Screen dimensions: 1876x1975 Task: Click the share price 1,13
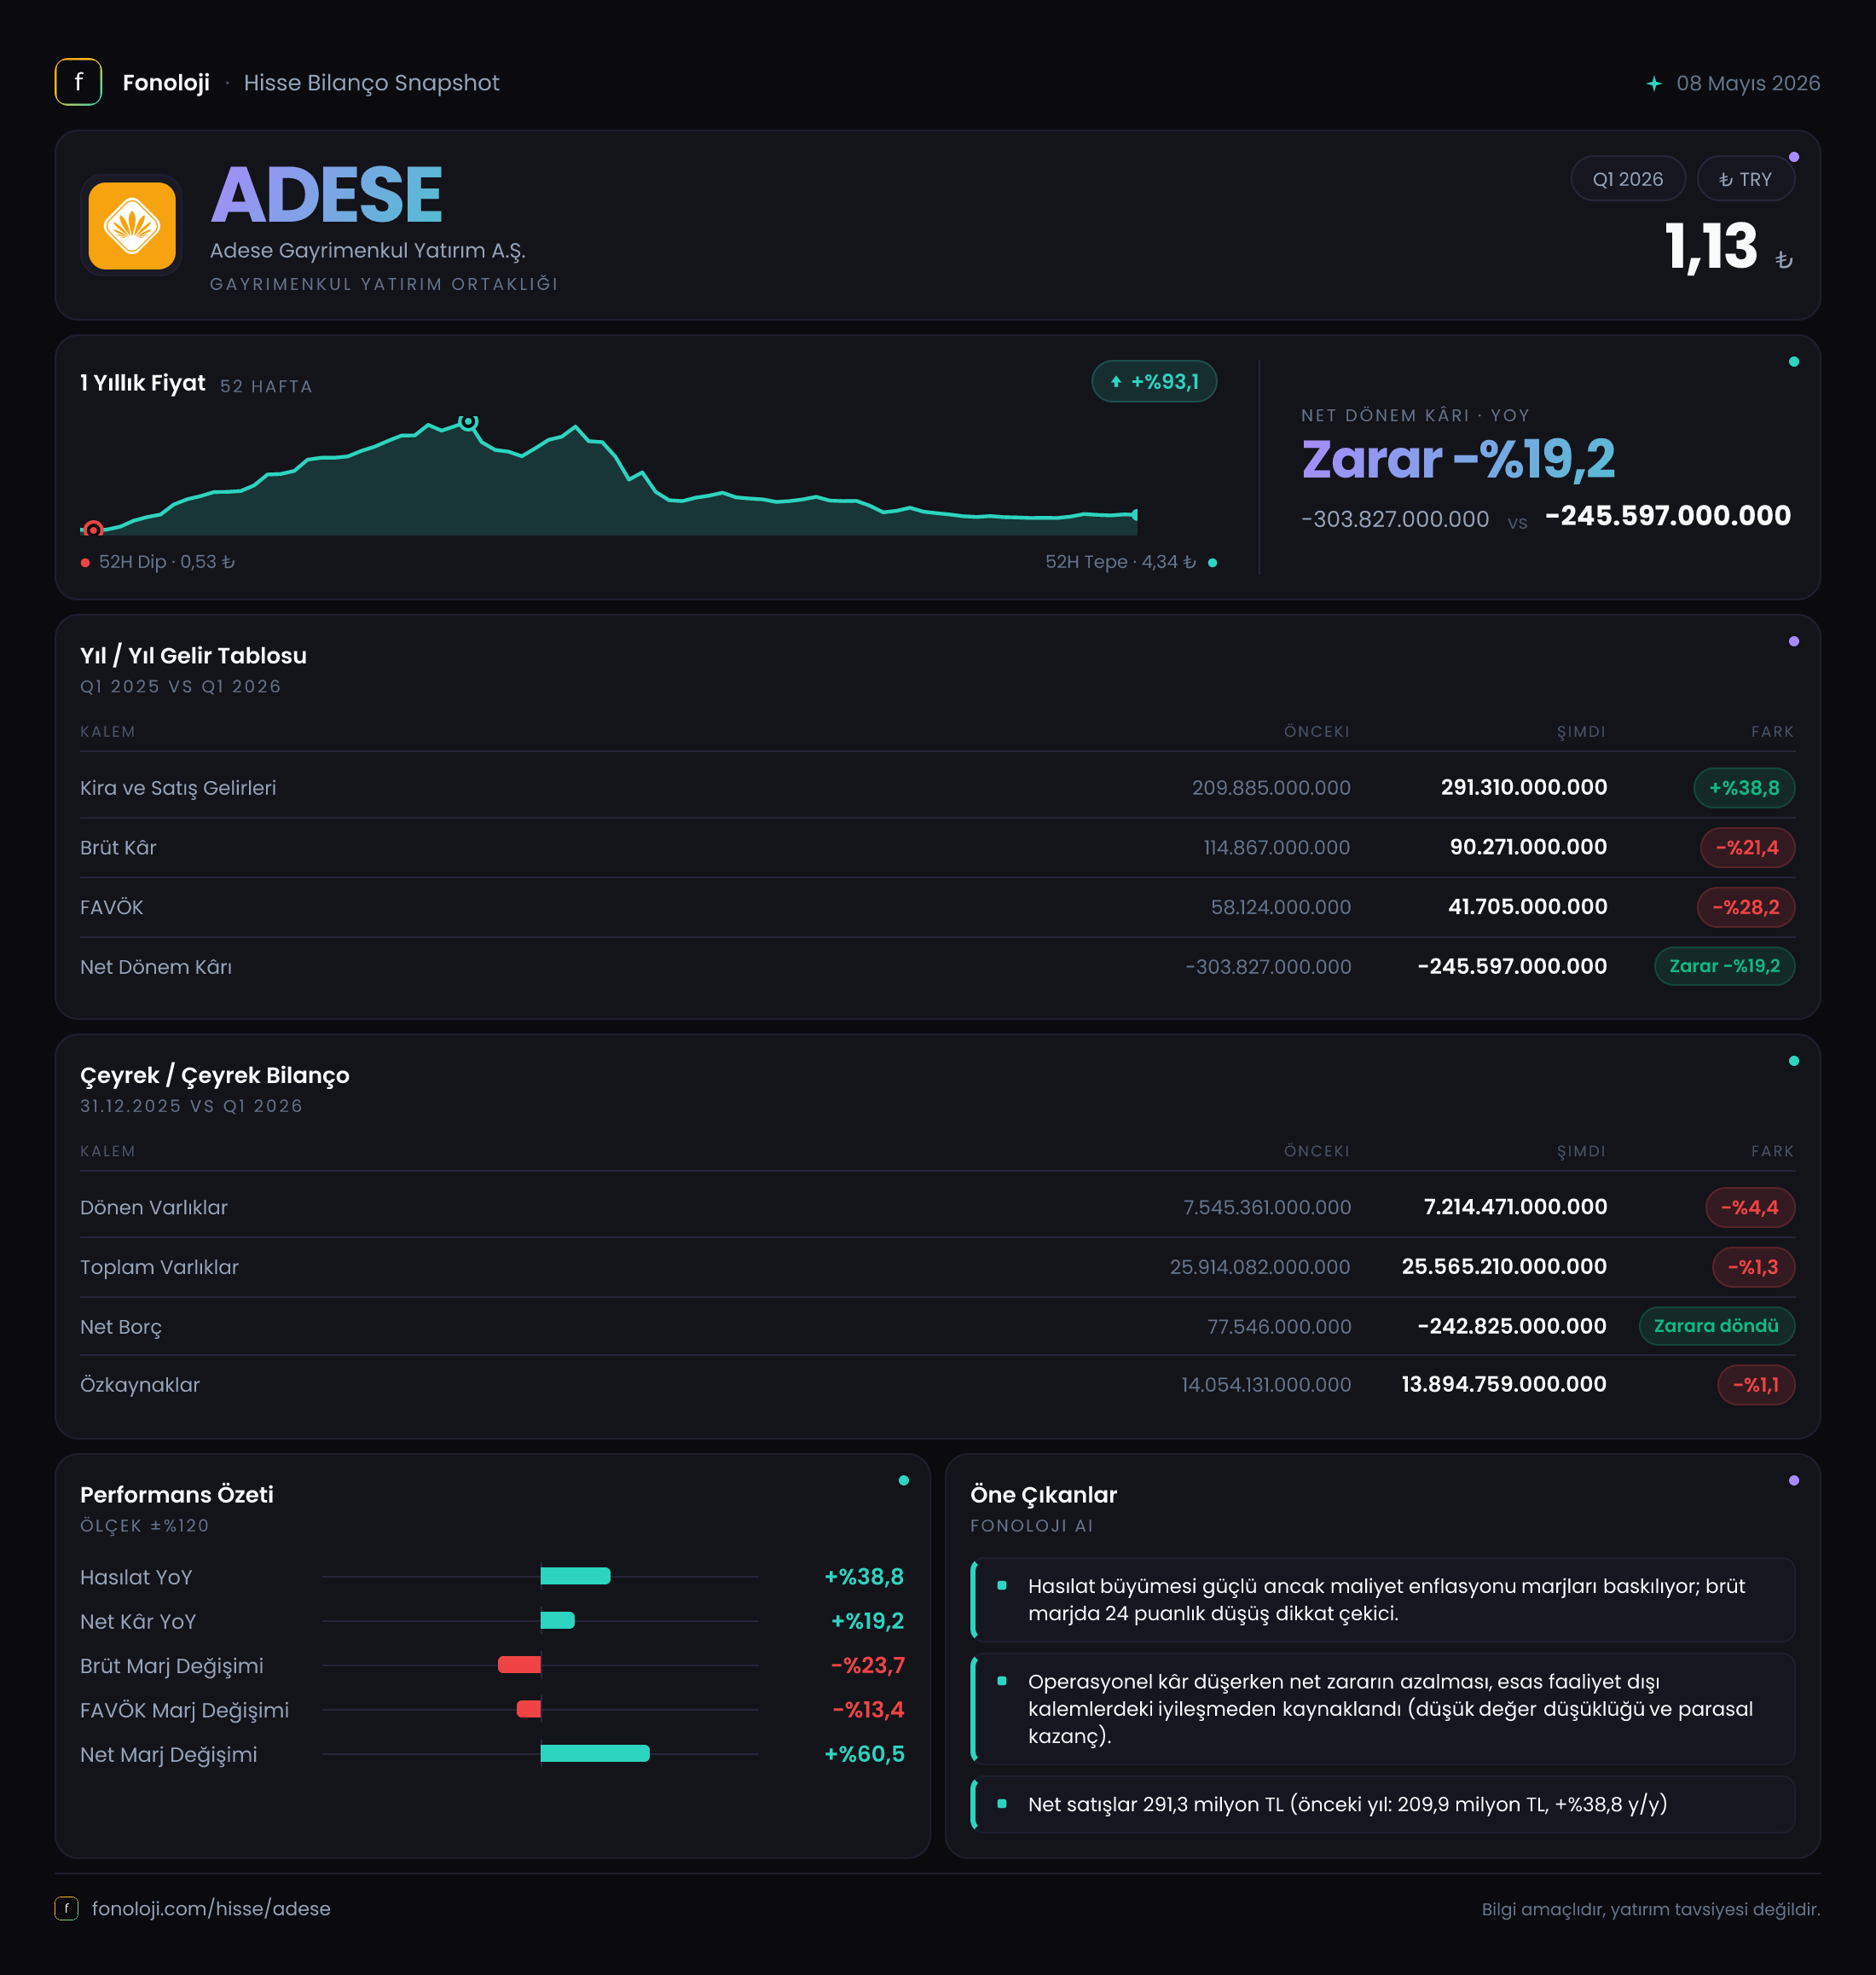tap(1710, 247)
